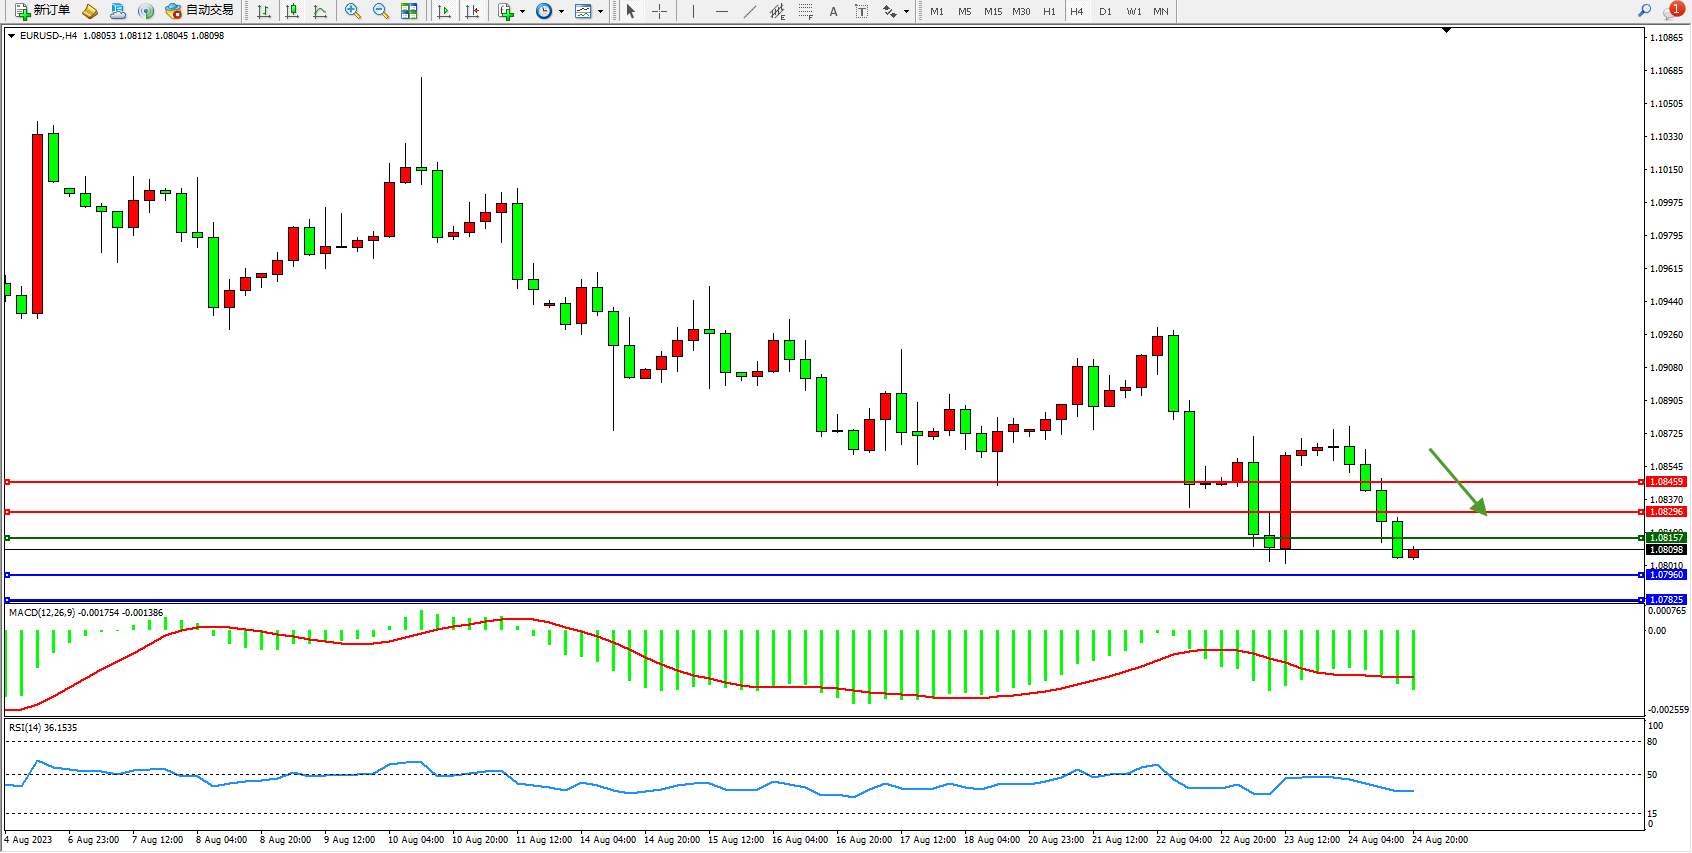Toggle the AutoTrading (自动交易) button

(x=199, y=11)
